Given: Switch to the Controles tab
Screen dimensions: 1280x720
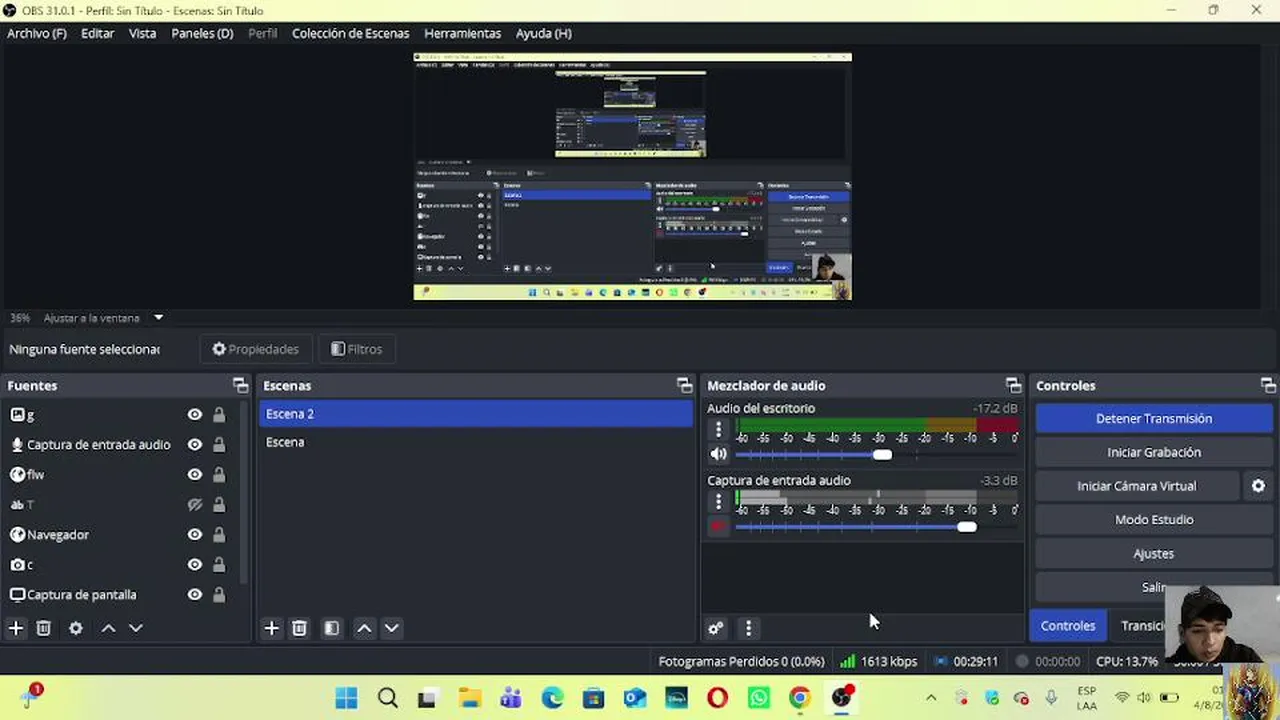Looking at the screenshot, I should pos(1068,626).
